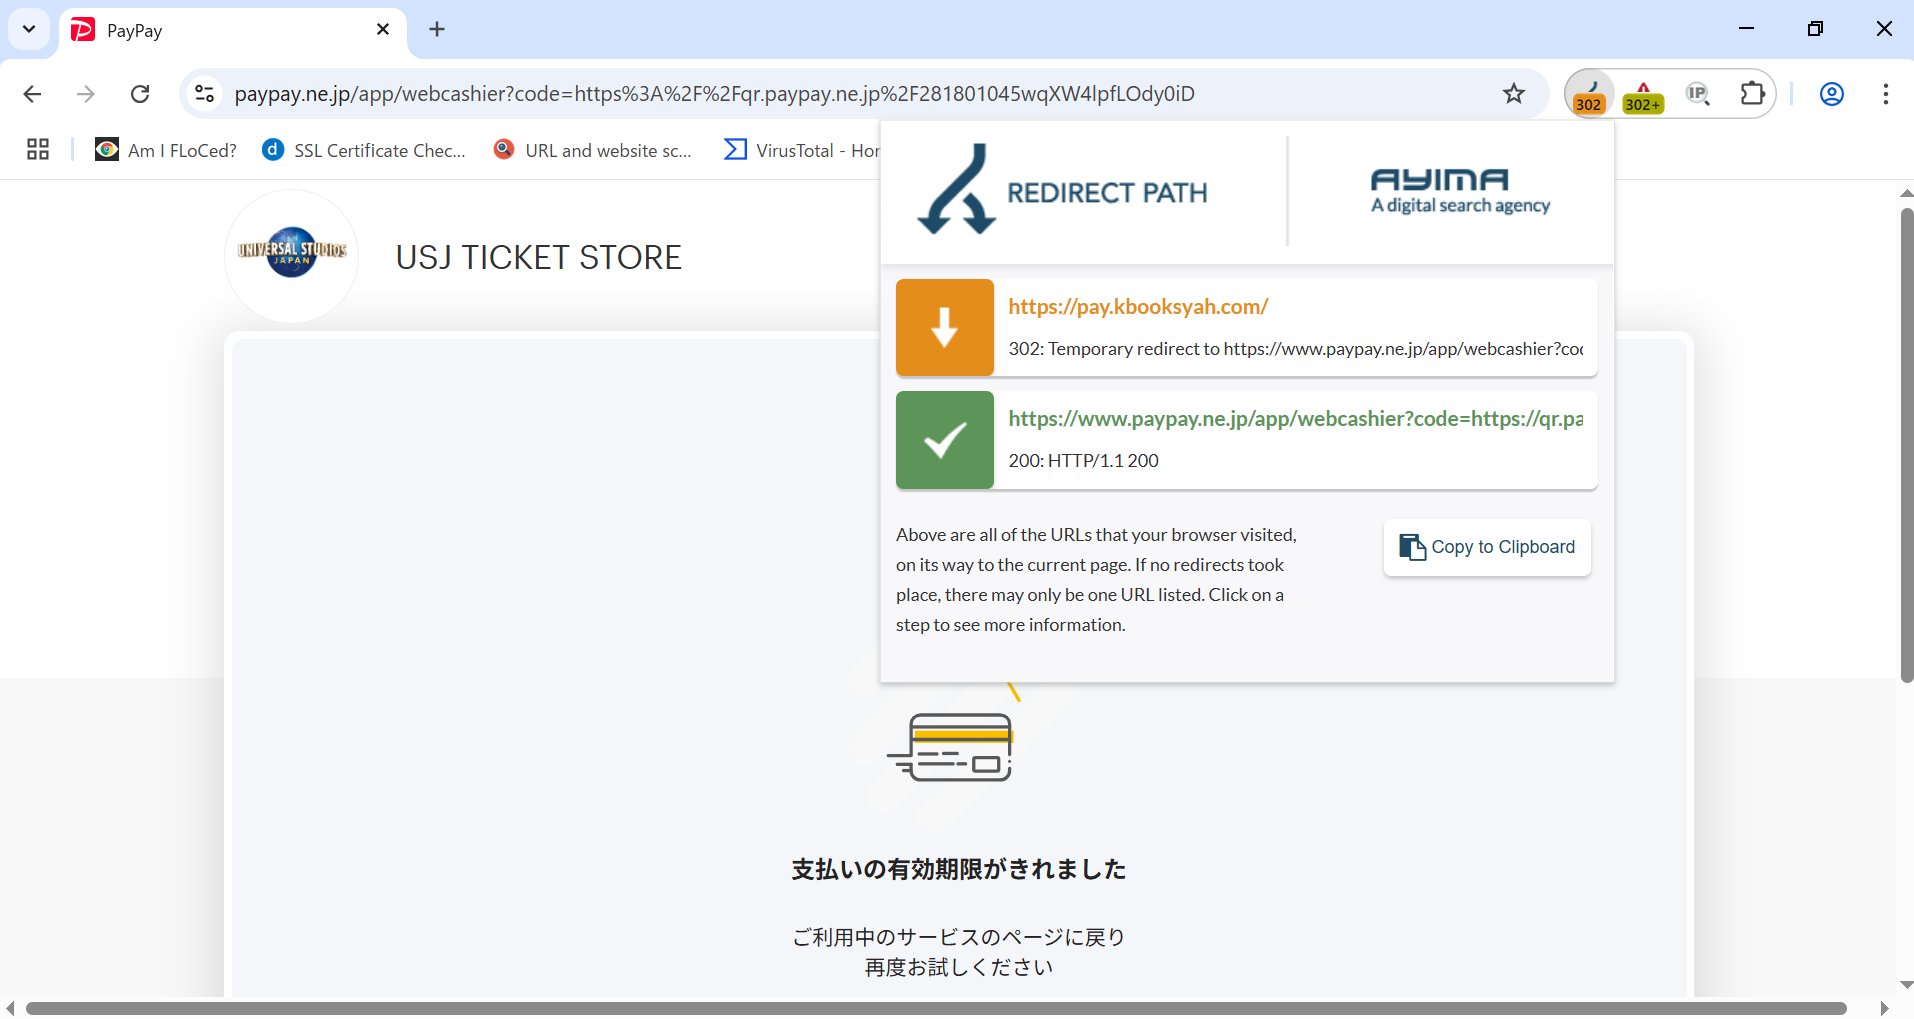Click the '200: HTTP/1.1 200' status text
This screenshot has height=1019, width=1914.
(1083, 461)
